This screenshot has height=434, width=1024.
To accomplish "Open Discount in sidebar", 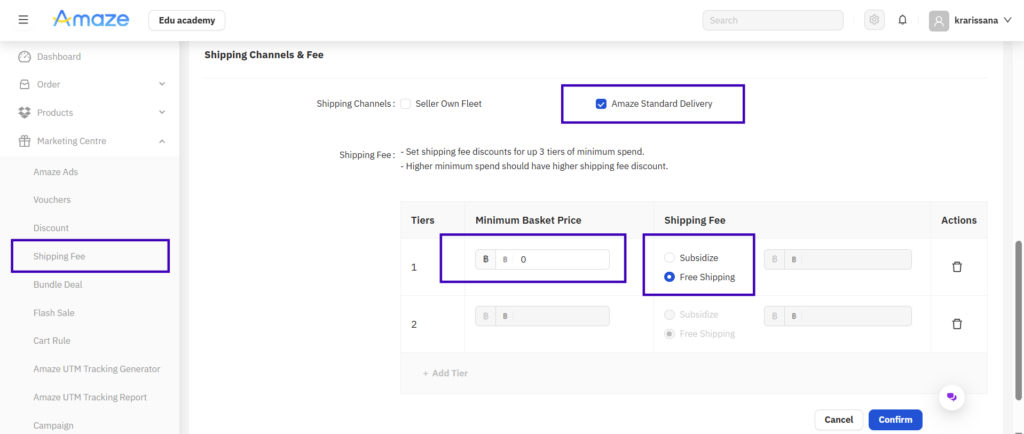I will 51,228.
